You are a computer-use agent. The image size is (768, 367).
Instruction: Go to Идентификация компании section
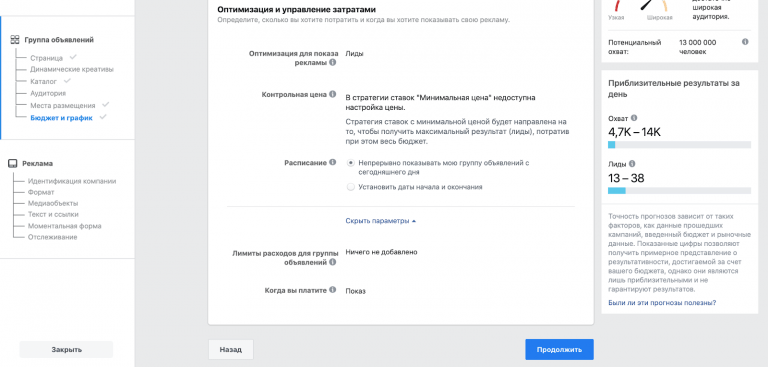[x=72, y=181]
